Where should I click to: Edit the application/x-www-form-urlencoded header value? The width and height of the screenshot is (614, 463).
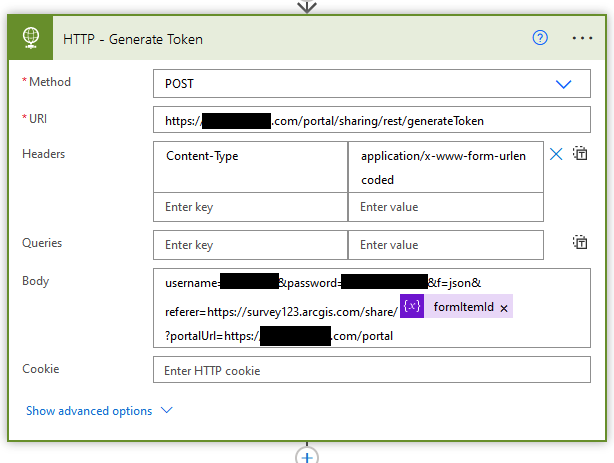(445, 167)
